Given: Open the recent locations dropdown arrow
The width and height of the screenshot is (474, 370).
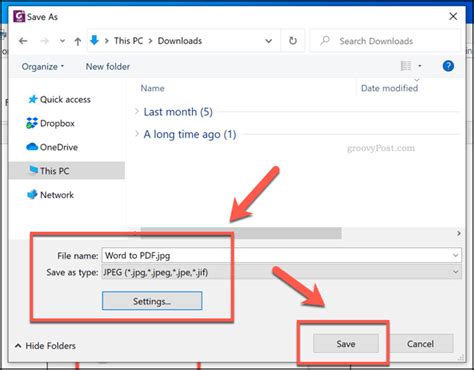Looking at the screenshot, I should (62, 41).
